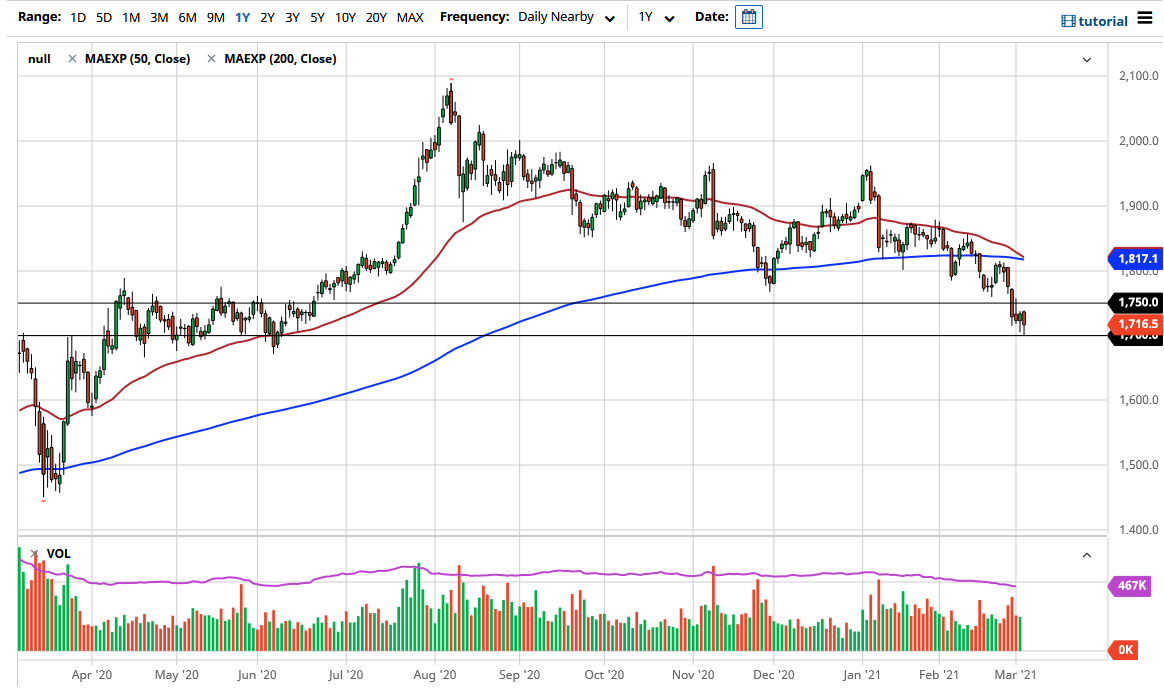Click the Jan '21 axis label
The image size is (1164, 700).
point(862,675)
